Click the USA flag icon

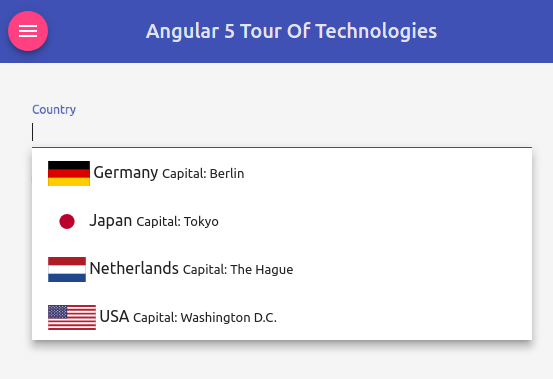click(x=72, y=317)
